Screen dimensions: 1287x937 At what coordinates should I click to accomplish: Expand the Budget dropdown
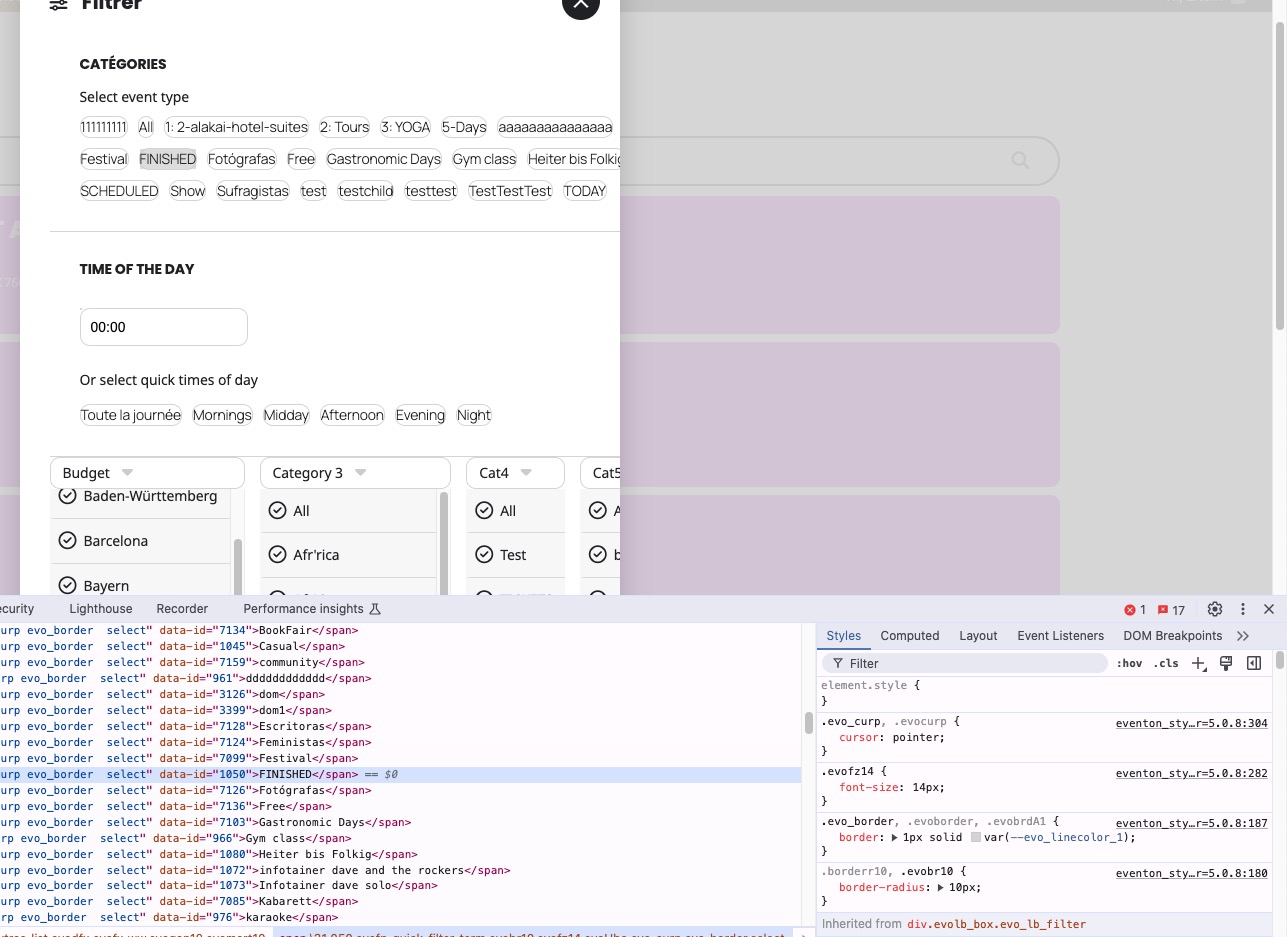point(147,473)
